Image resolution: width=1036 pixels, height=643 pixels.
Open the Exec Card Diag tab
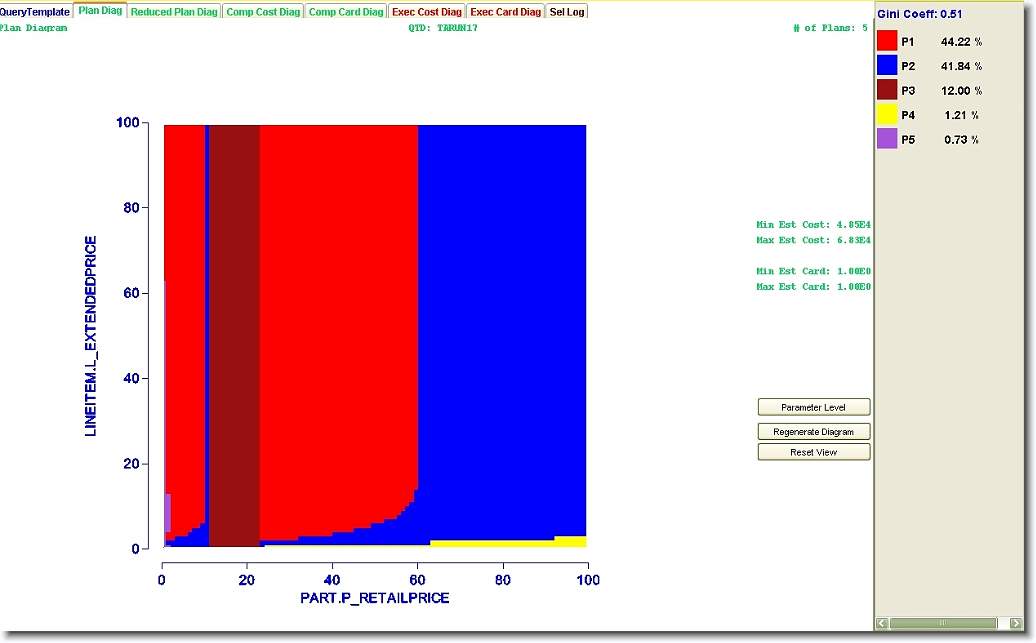pos(505,12)
